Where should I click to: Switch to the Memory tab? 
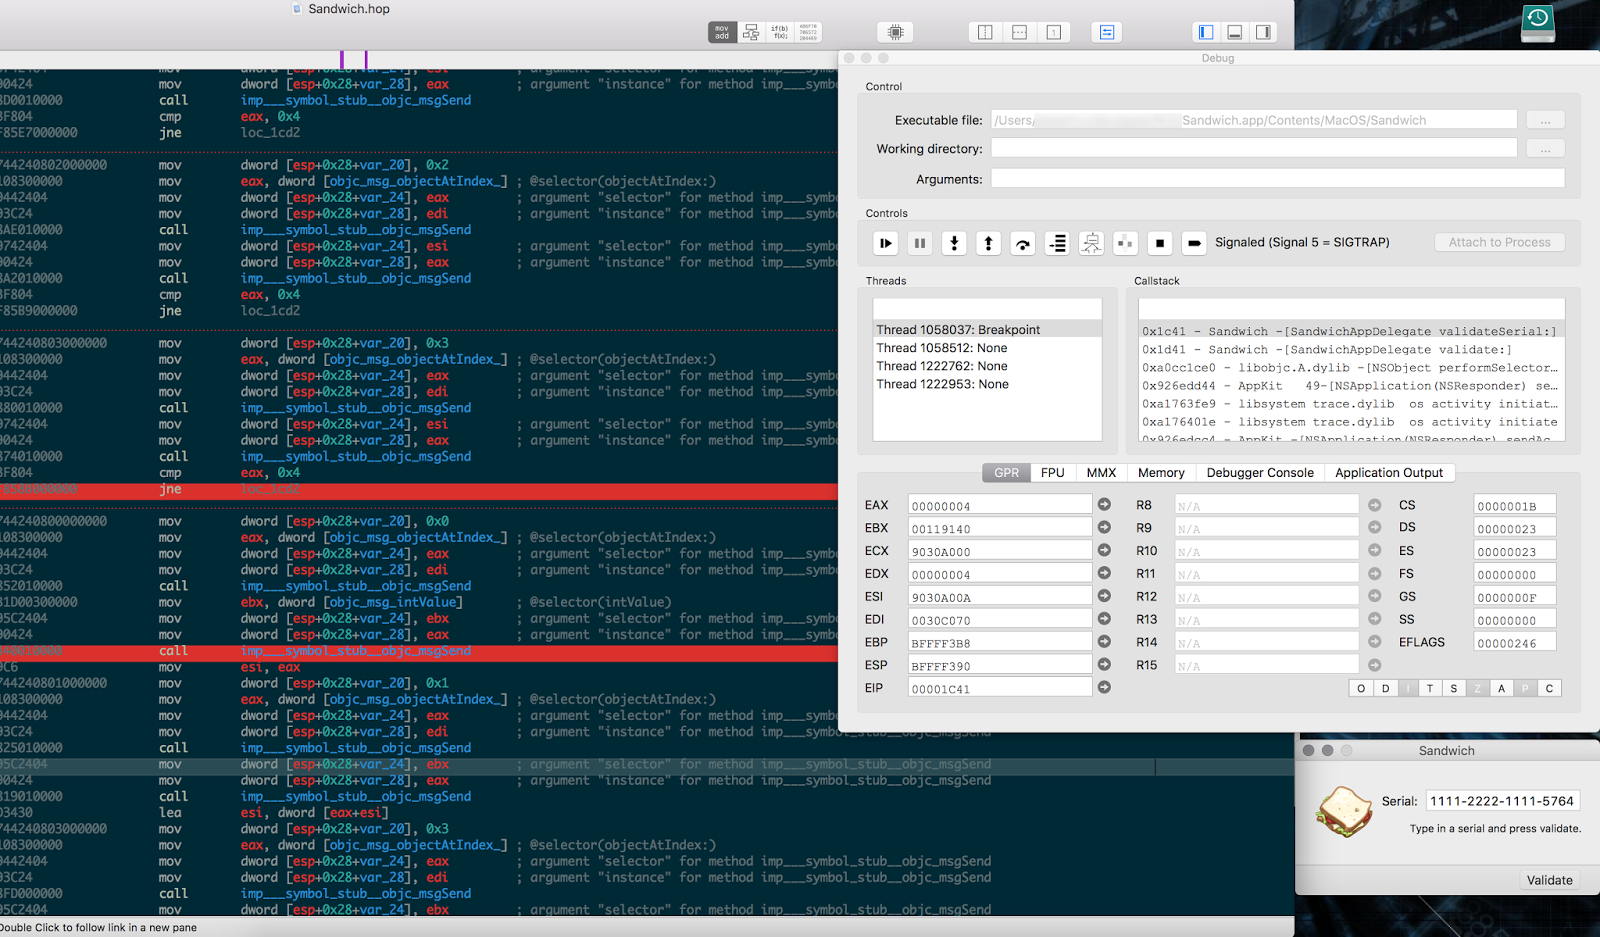pos(1160,472)
